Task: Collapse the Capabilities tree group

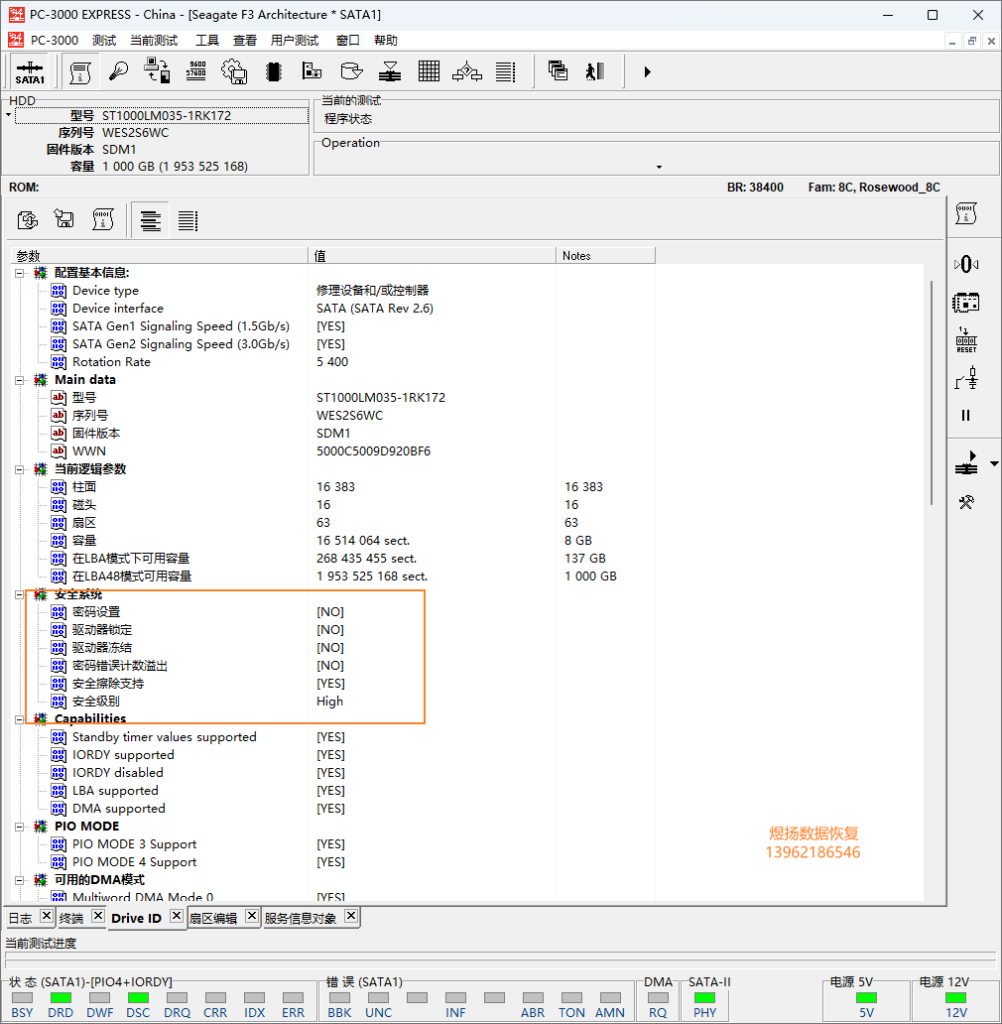Action: pos(20,719)
